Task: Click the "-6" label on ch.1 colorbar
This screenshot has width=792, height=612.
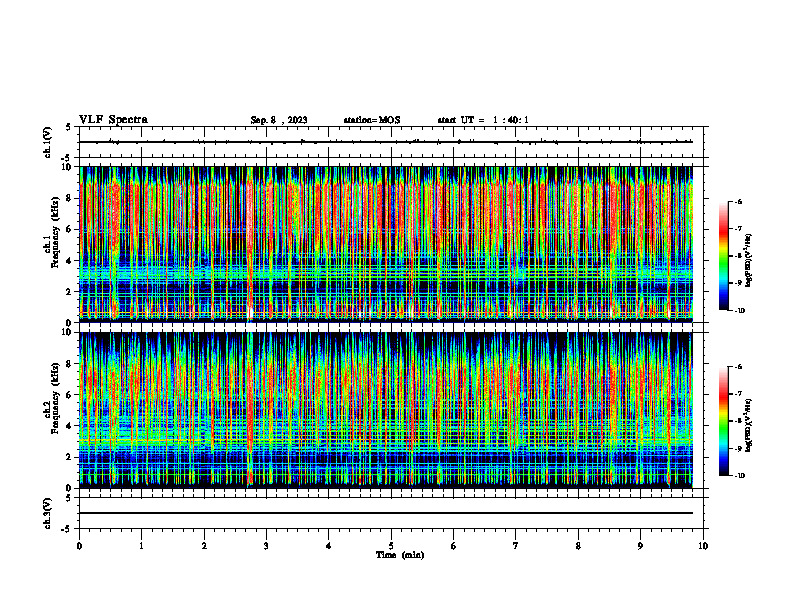Action: click(738, 202)
